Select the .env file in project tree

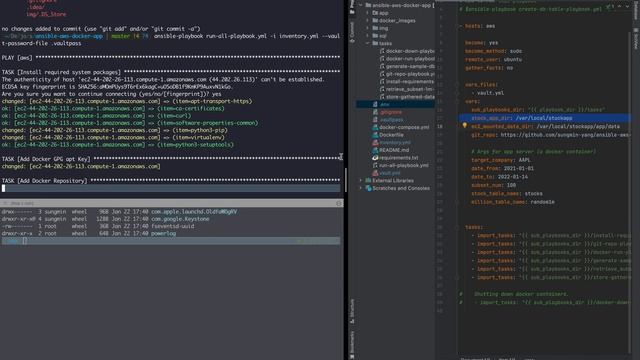[396, 104]
